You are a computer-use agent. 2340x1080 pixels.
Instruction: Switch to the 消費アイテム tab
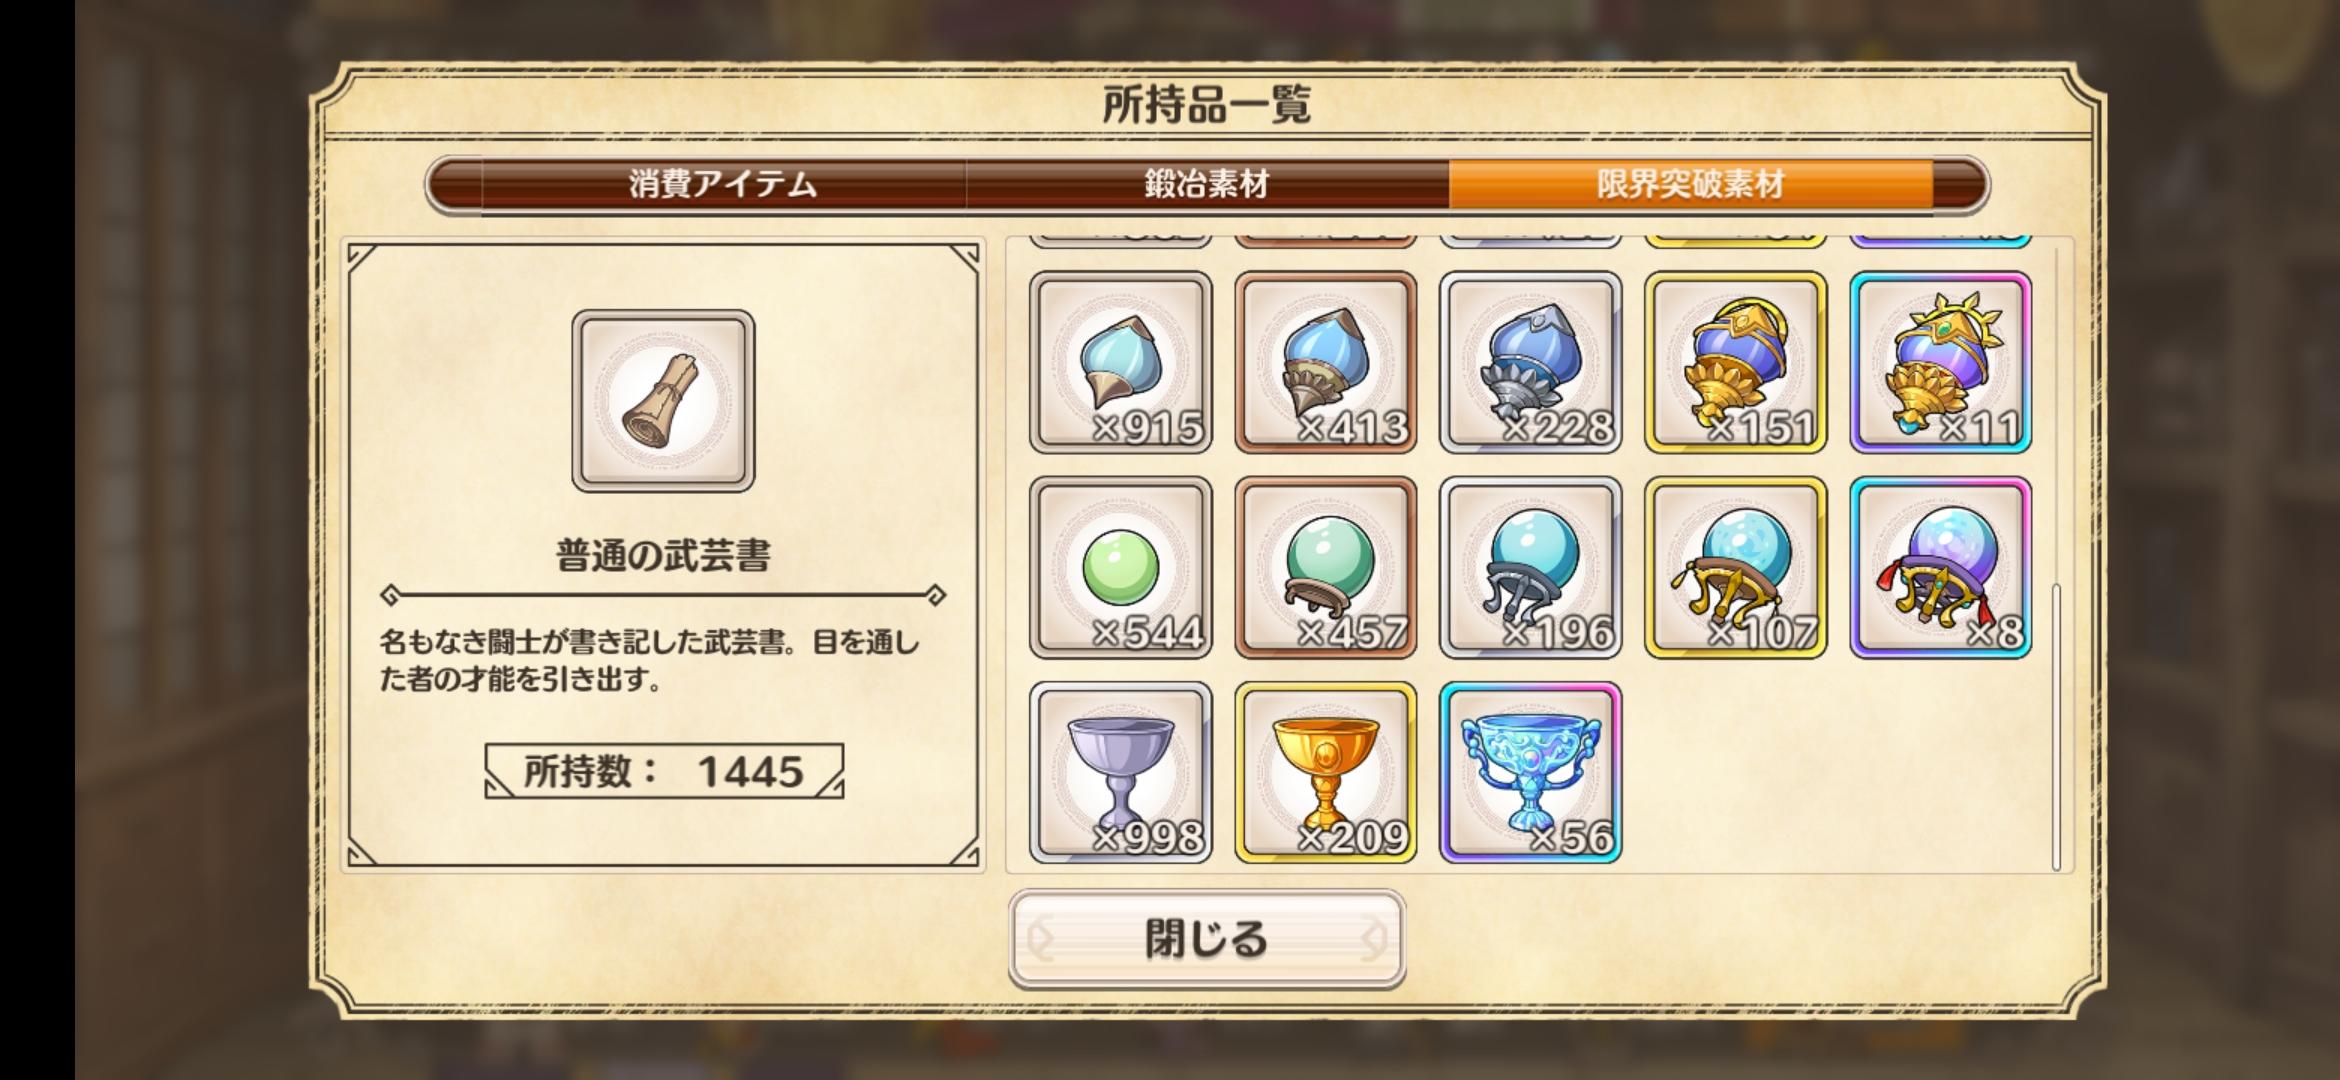click(x=723, y=184)
